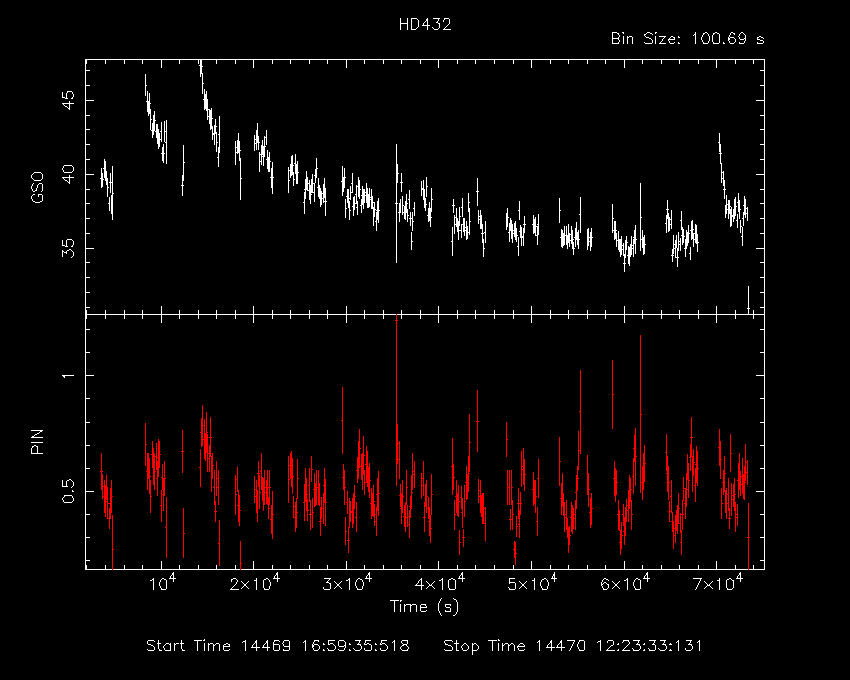Screen dimensions: 850x680
Task: Click the Time (s) axis label
Action: (424, 606)
